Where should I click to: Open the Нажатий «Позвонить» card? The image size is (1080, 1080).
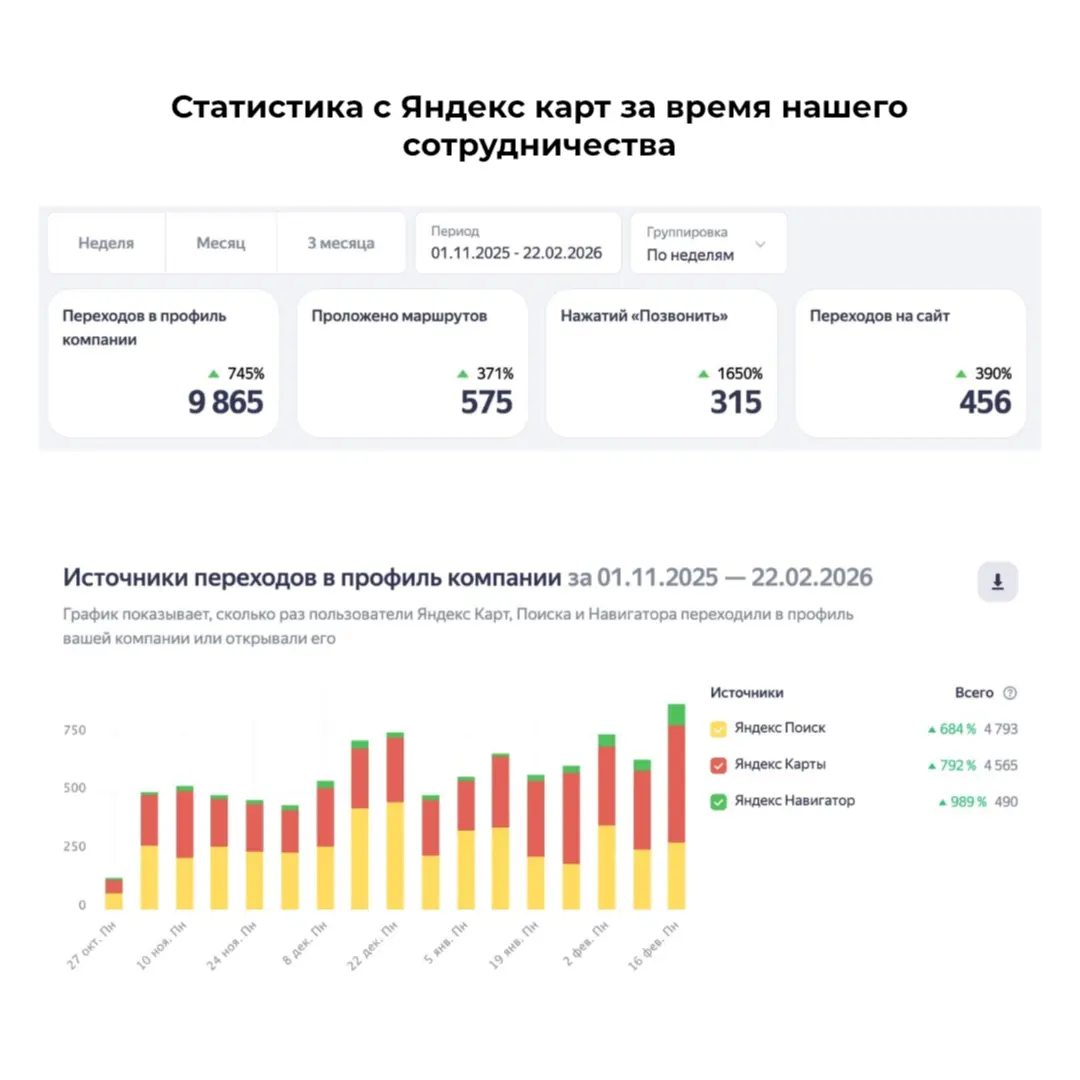coord(662,363)
